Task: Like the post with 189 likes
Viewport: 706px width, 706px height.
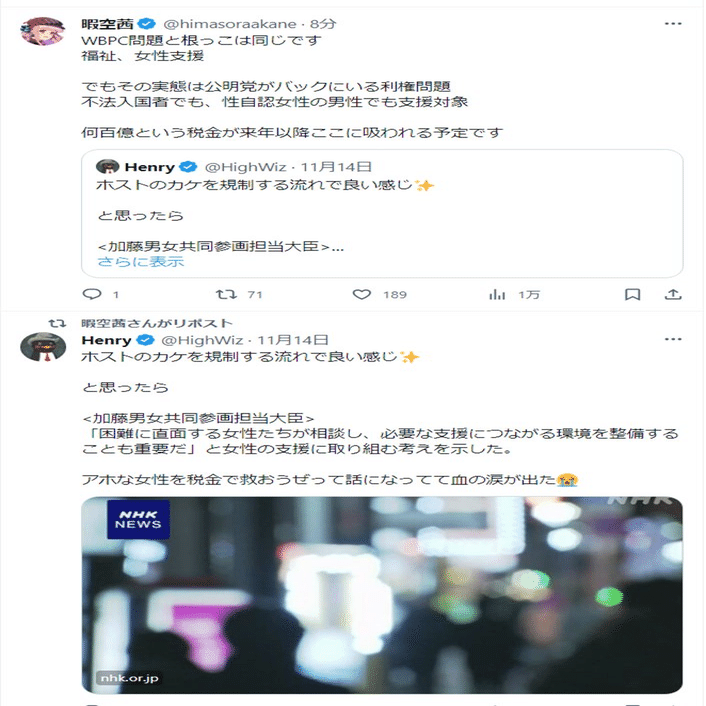Action: click(x=362, y=294)
